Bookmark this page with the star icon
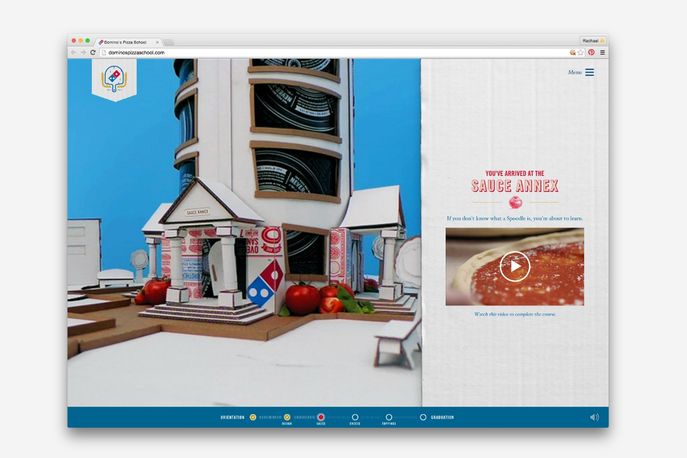The width and height of the screenshot is (687, 458). point(580,52)
